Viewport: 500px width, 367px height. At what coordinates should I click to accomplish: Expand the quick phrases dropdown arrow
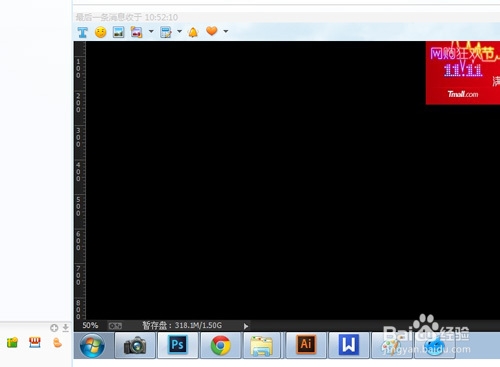pos(179,31)
